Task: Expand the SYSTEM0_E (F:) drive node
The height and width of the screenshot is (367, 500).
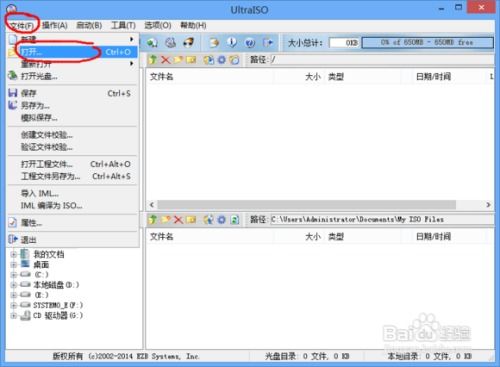Action: (13, 305)
